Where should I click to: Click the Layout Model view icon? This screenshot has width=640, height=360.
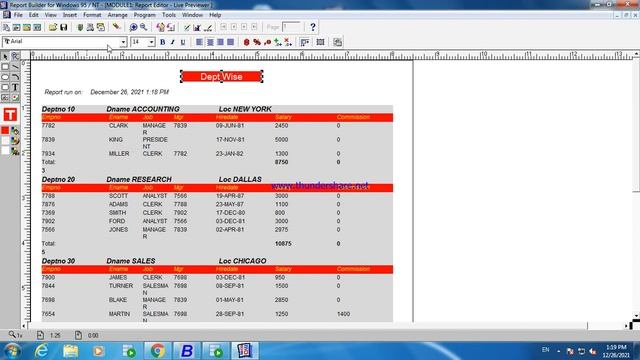[27, 27]
